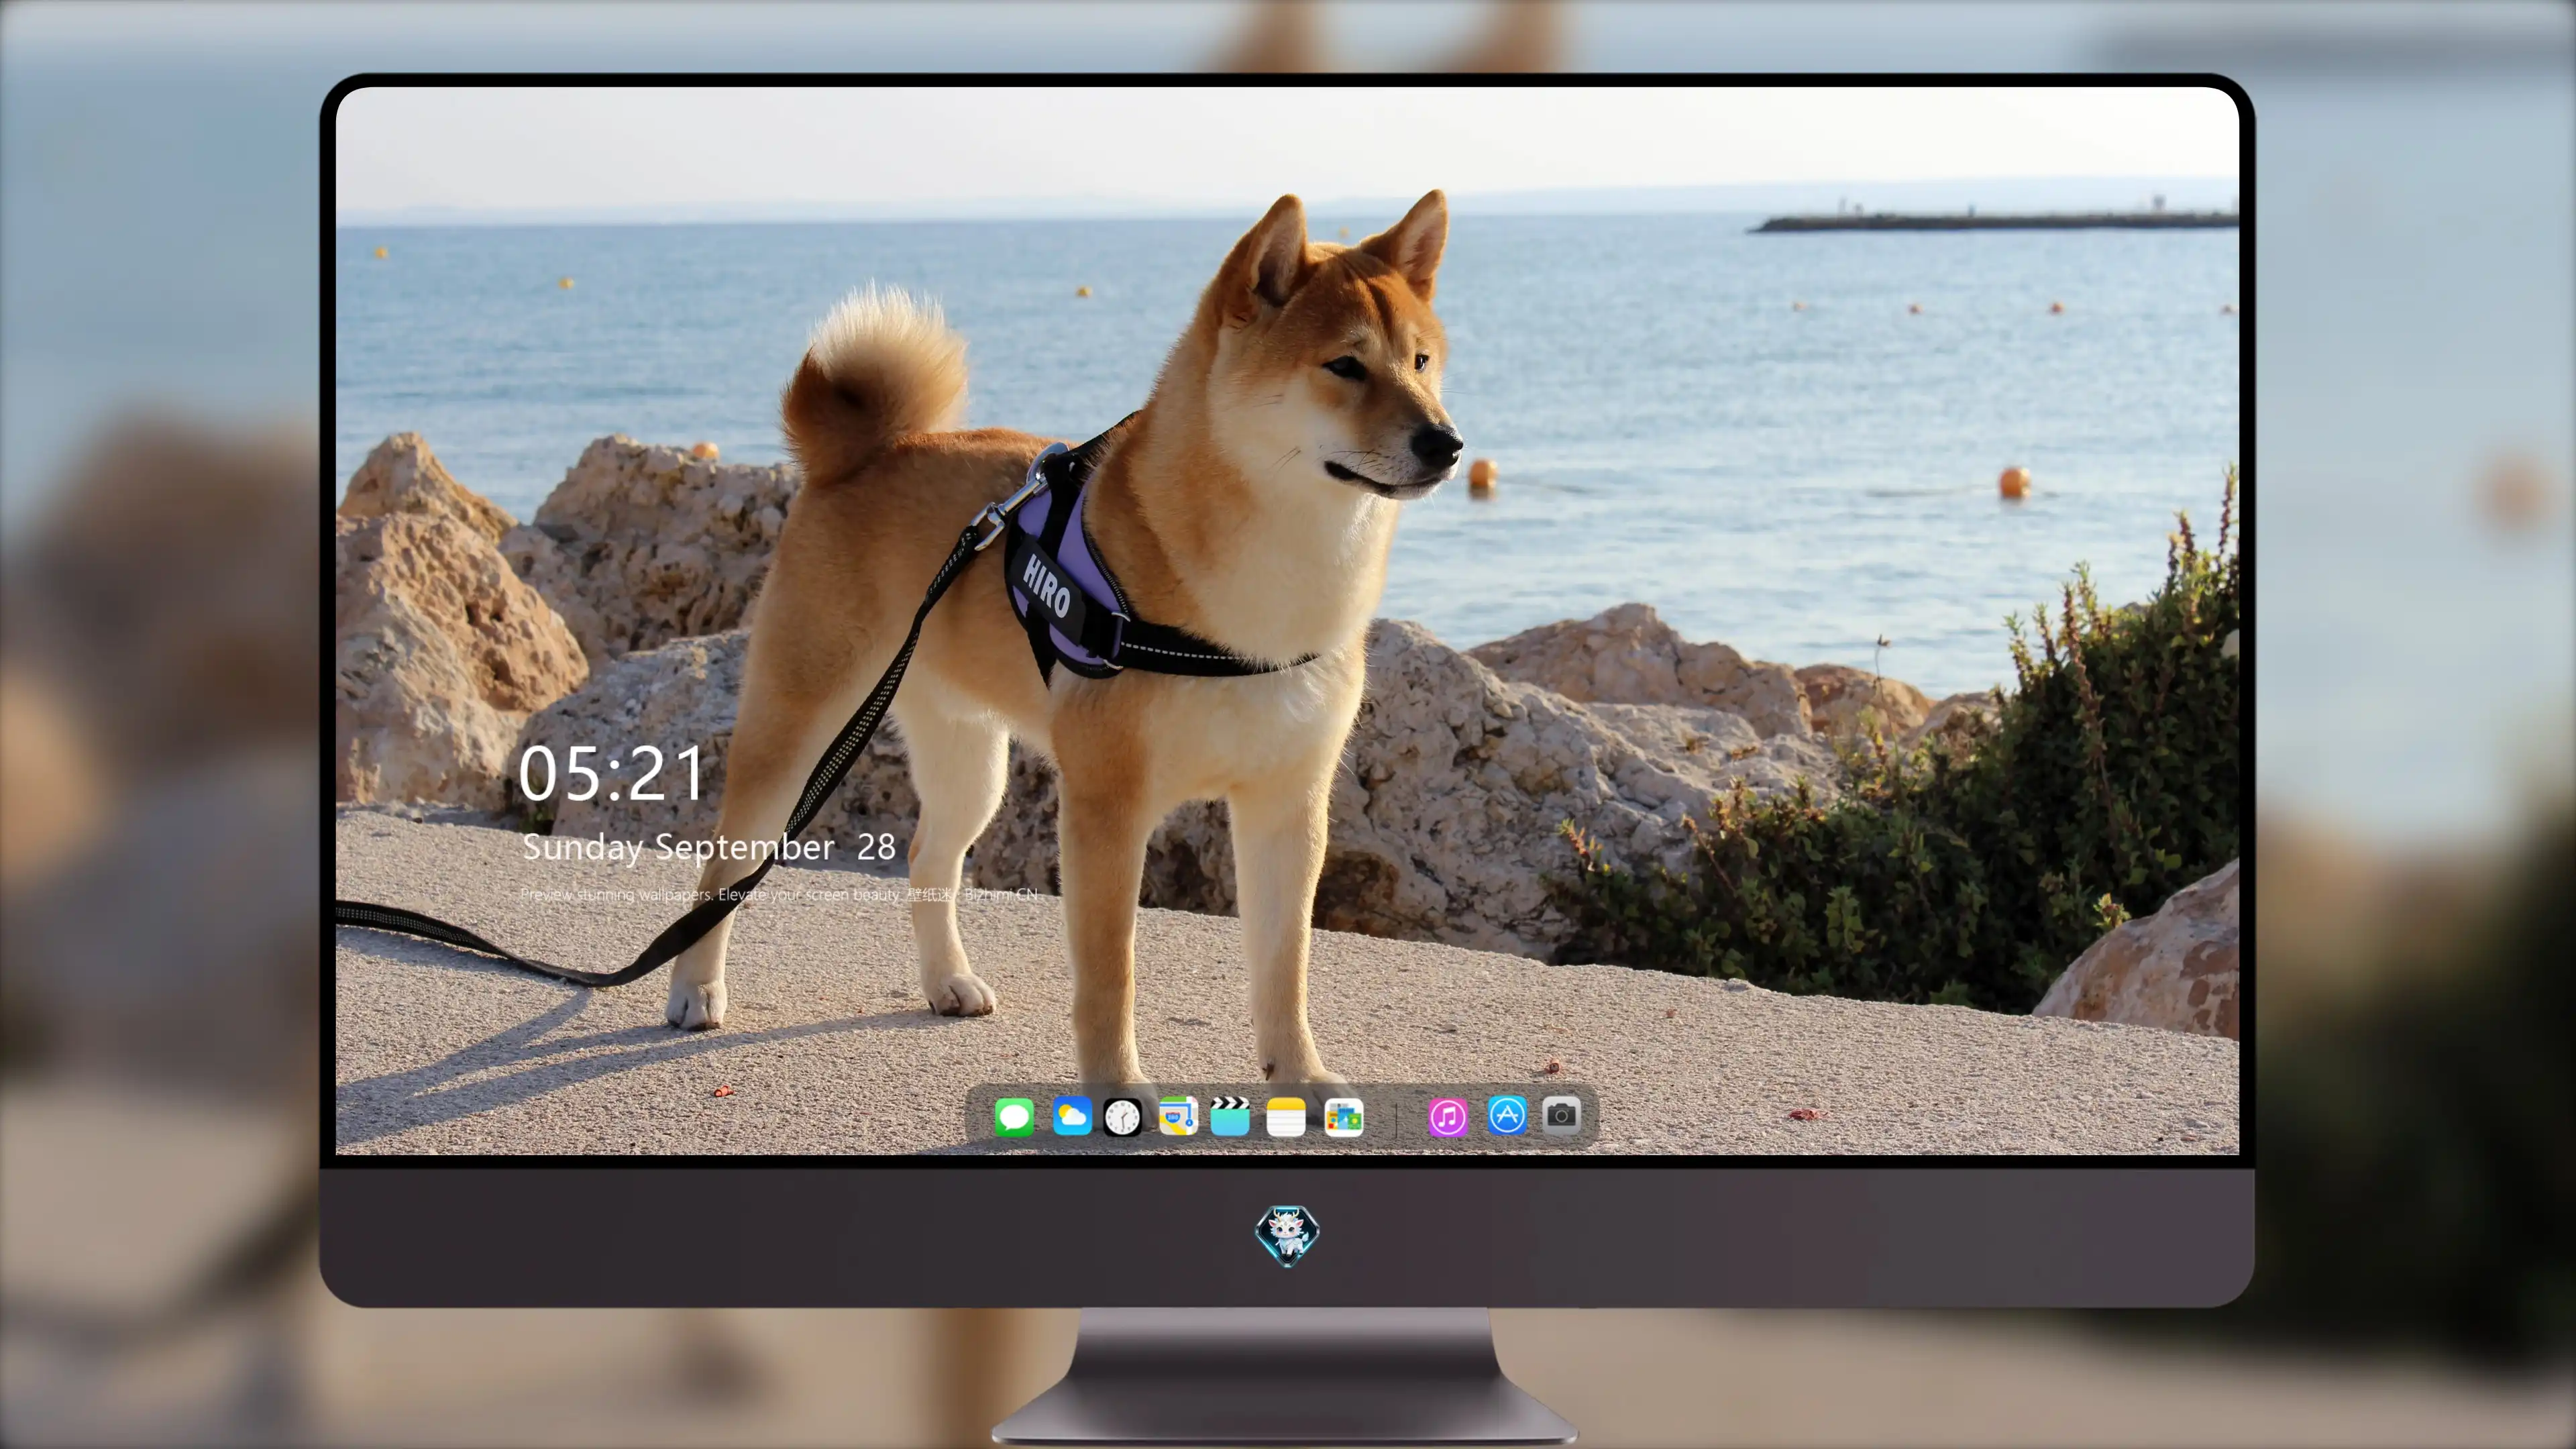Screen dimensions: 2576x1449
Task: Open the photo gallery cards app icon
Action: (x=1344, y=1117)
